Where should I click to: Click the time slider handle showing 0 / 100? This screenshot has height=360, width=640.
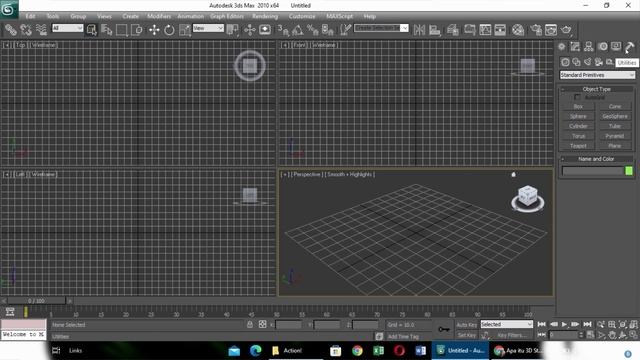point(36,301)
